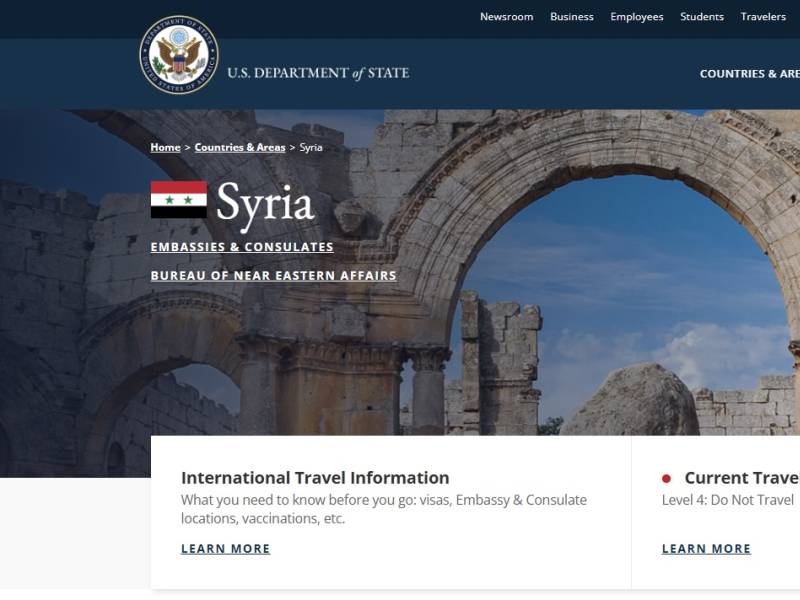The height and width of the screenshot is (600, 800).
Task: Open the Embassies & Consulates link
Action: tap(242, 247)
